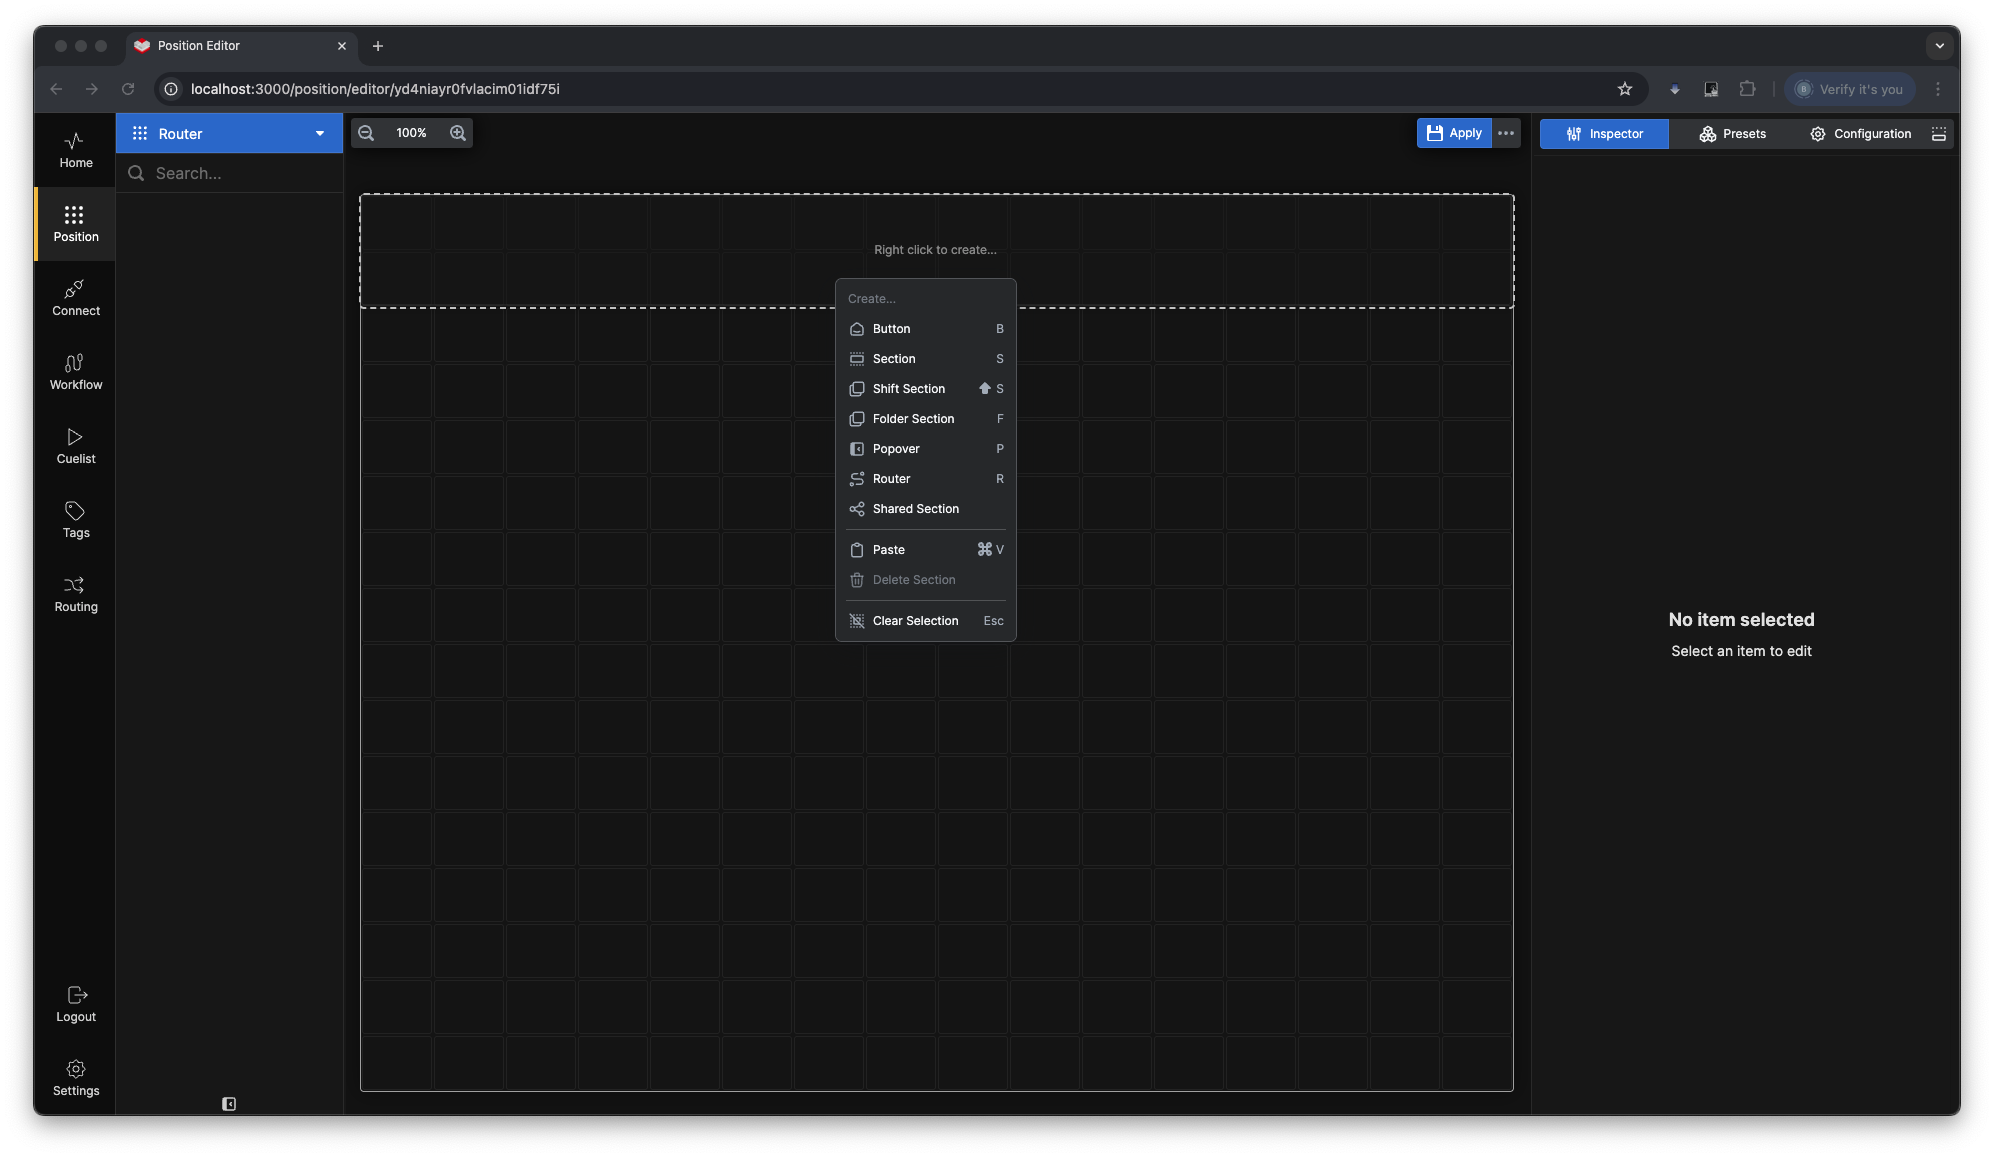Create a Popover from context menu
The height and width of the screenshot is (1157, 1994).
pos(926,449)
